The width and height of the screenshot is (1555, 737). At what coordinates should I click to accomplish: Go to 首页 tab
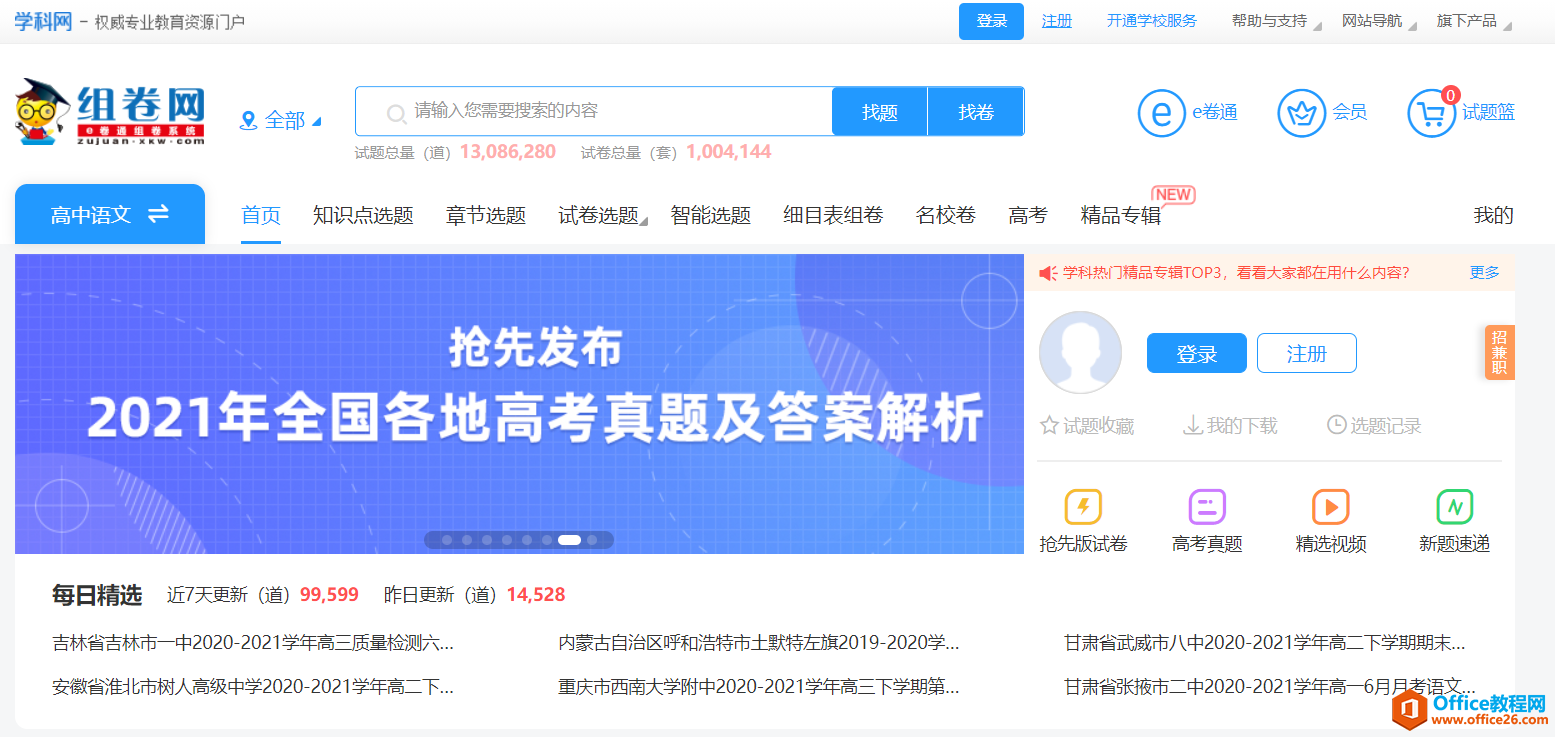261,215
